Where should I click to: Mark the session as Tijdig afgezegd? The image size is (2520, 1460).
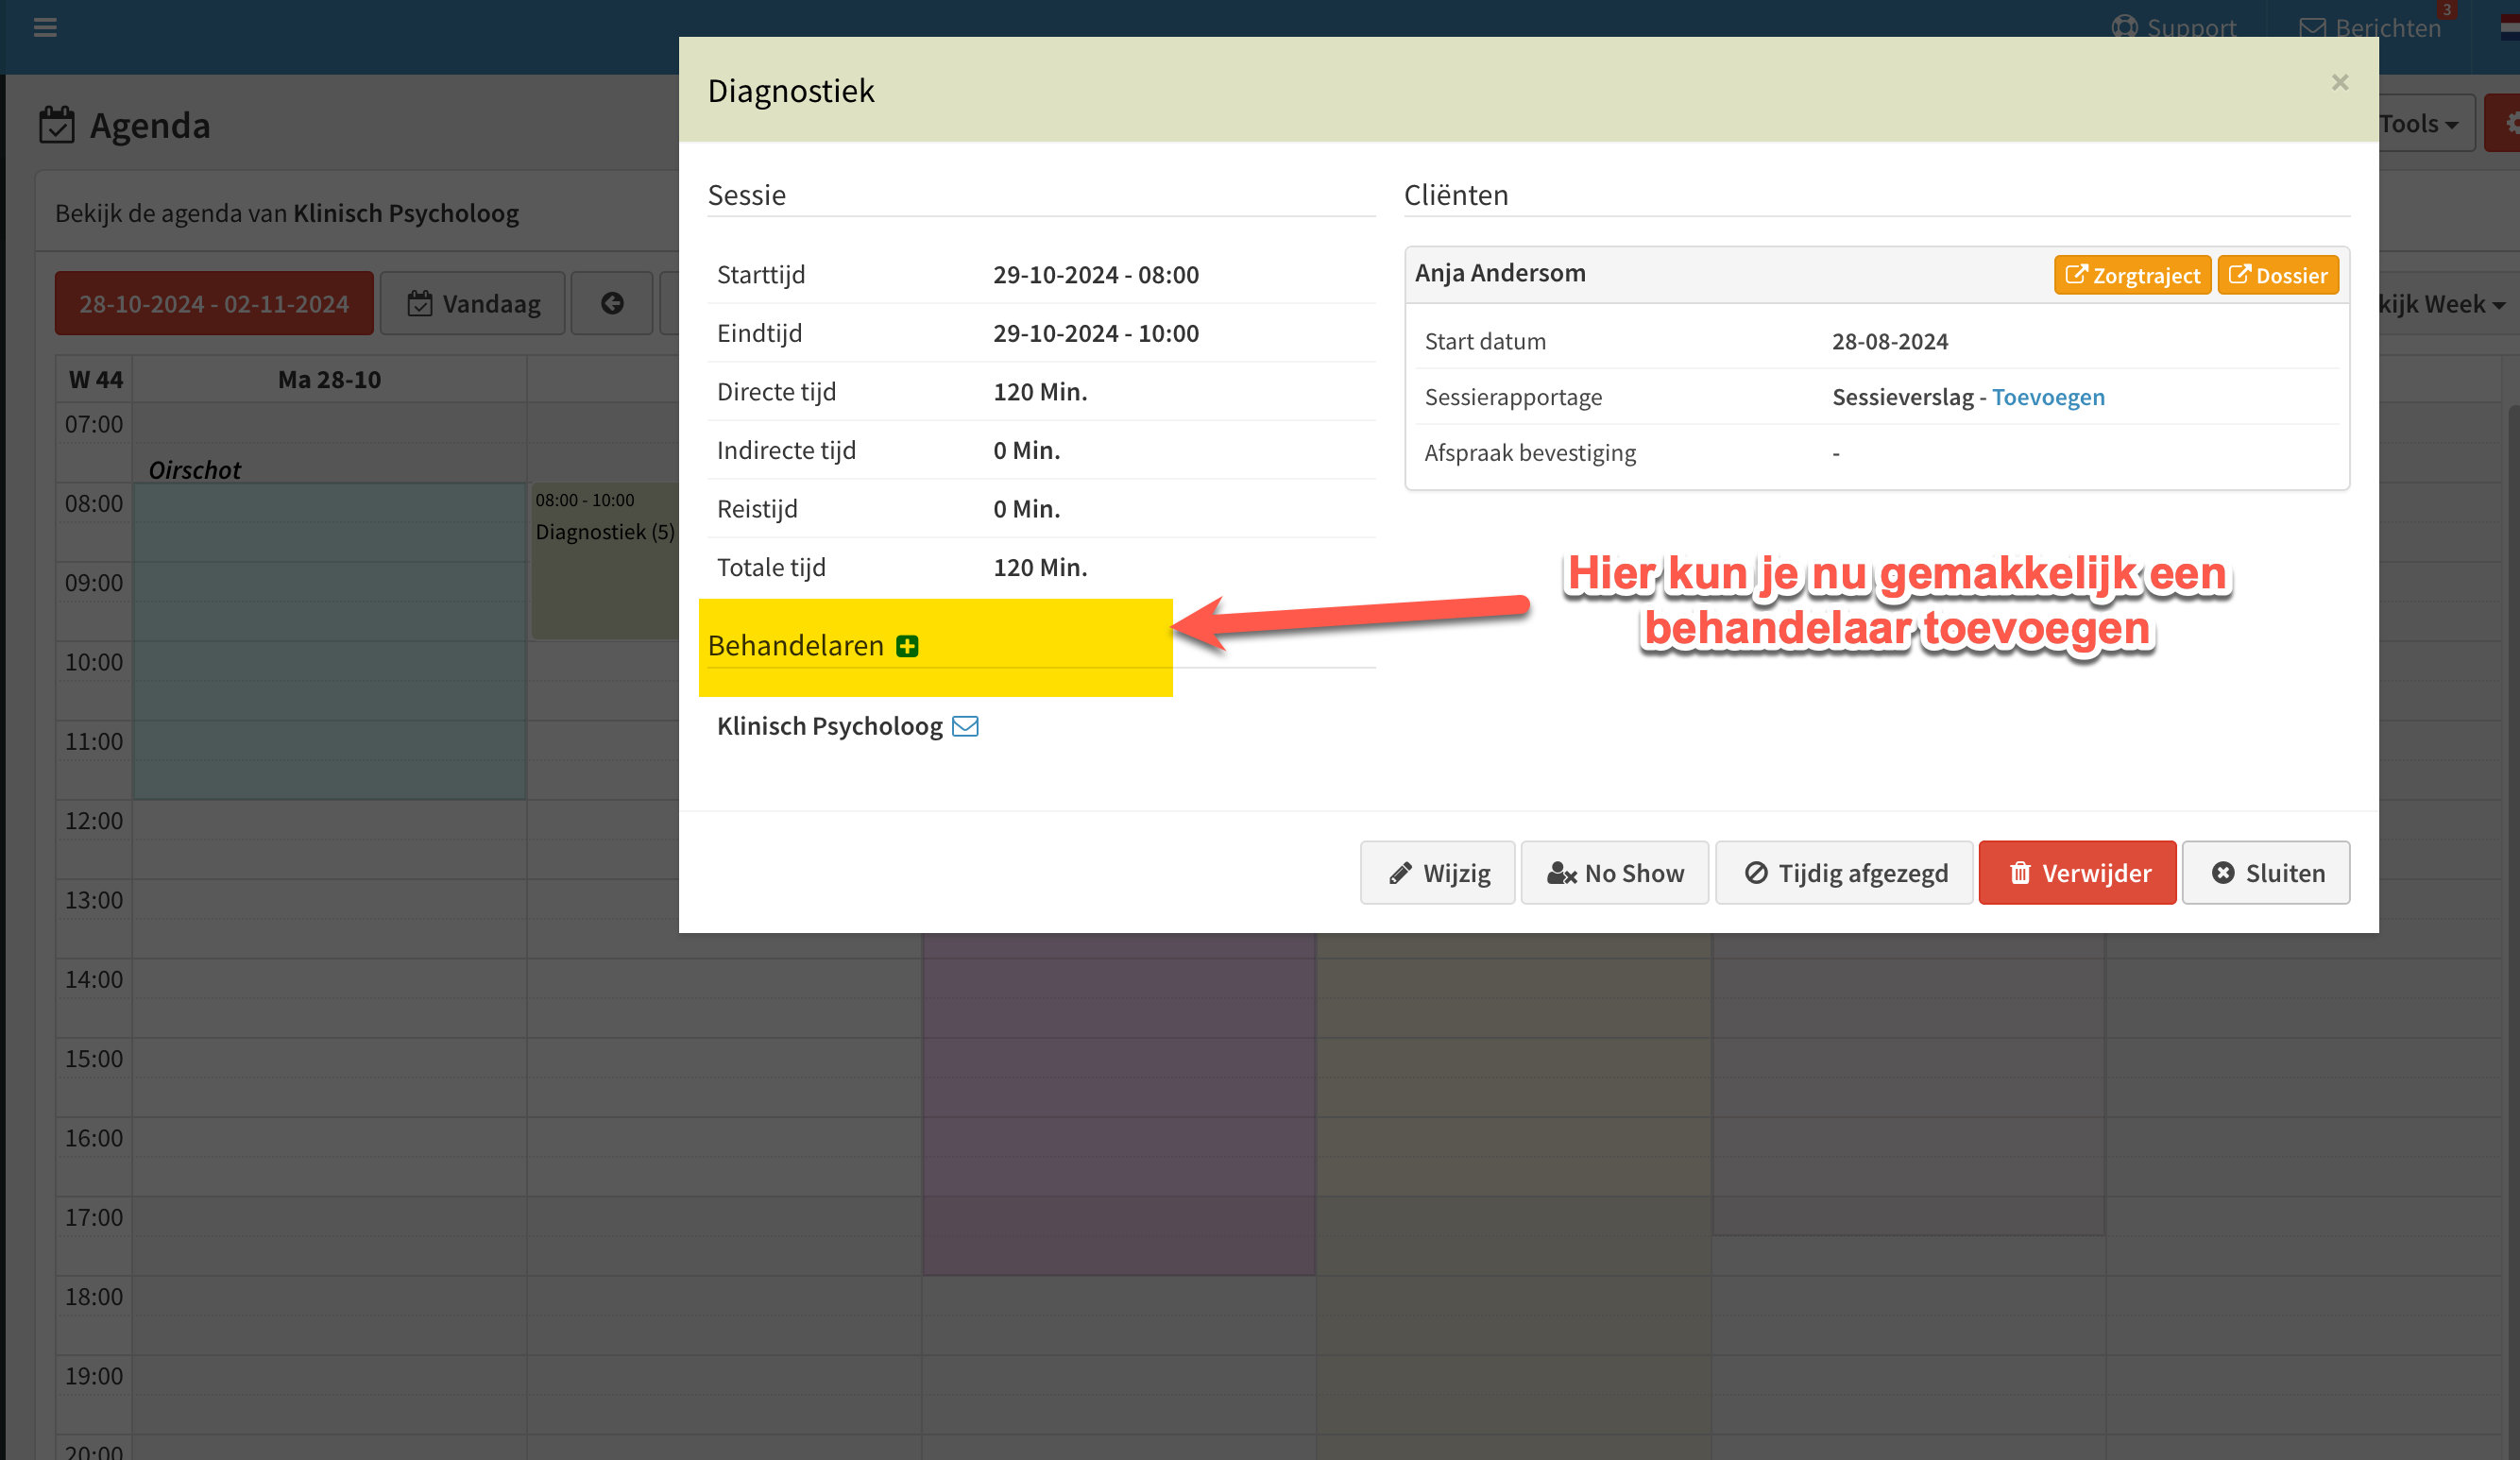point(1844,873)
